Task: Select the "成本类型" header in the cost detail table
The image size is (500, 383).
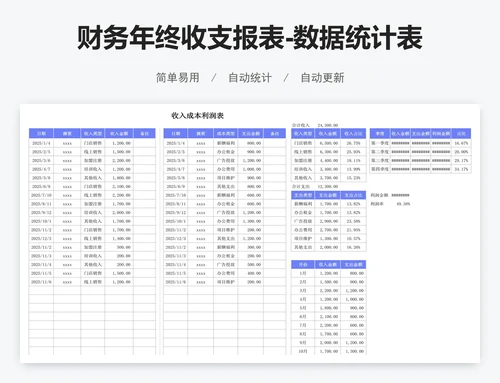Action: (226, 133)
